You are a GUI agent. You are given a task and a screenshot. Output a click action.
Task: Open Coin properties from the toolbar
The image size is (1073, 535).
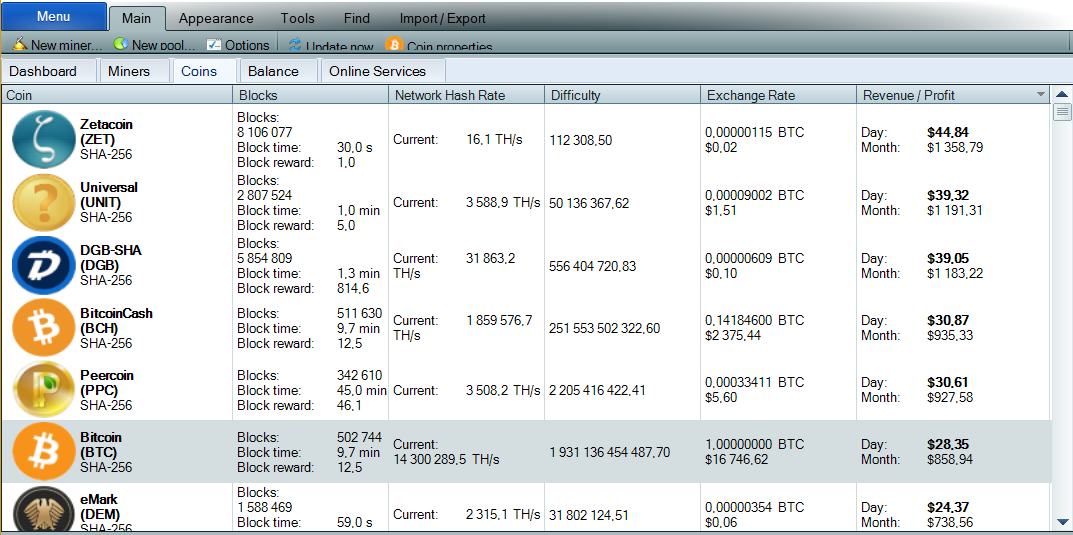click(x=439, y=46)
